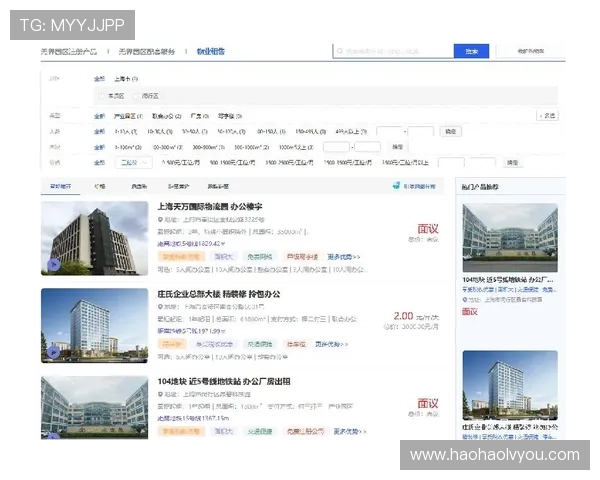
Task: Open the price unit dropdown in the price row
Action: (134, 163)
